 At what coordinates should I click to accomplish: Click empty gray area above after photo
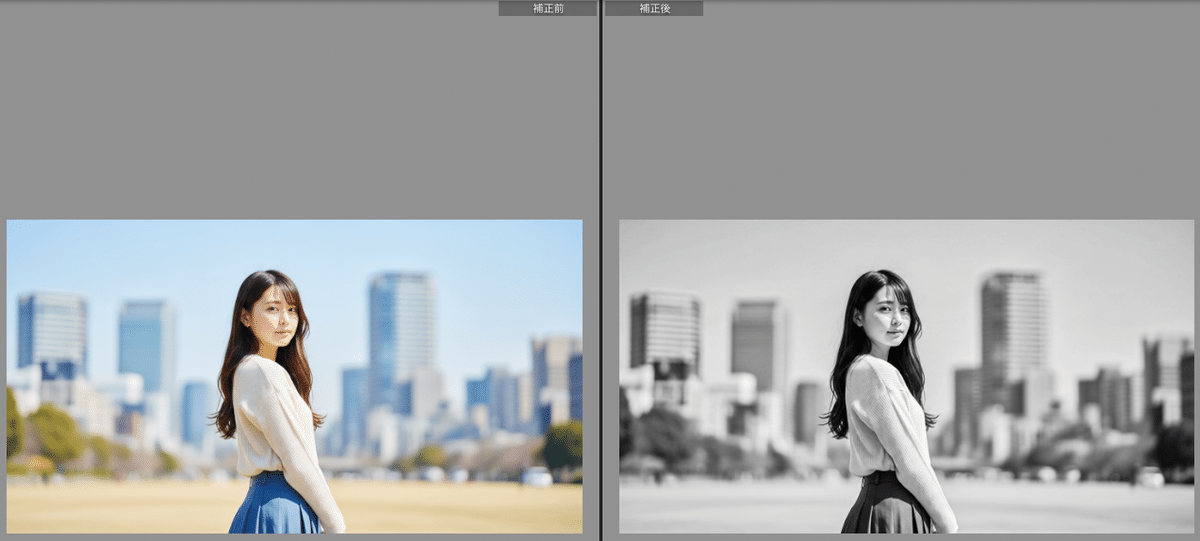(x=900, y=110)
